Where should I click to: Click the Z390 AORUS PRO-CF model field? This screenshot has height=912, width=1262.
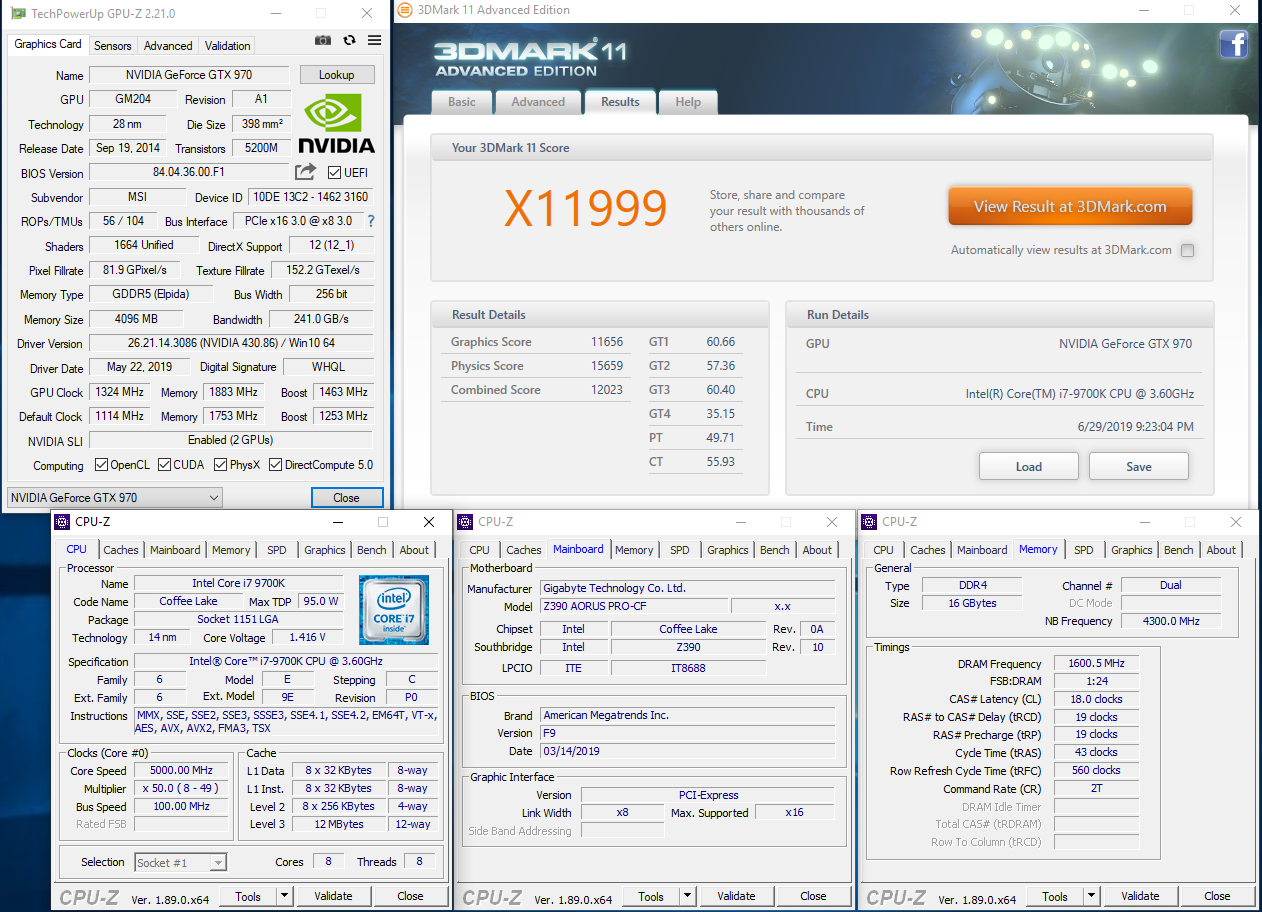[x=634, y=606]
